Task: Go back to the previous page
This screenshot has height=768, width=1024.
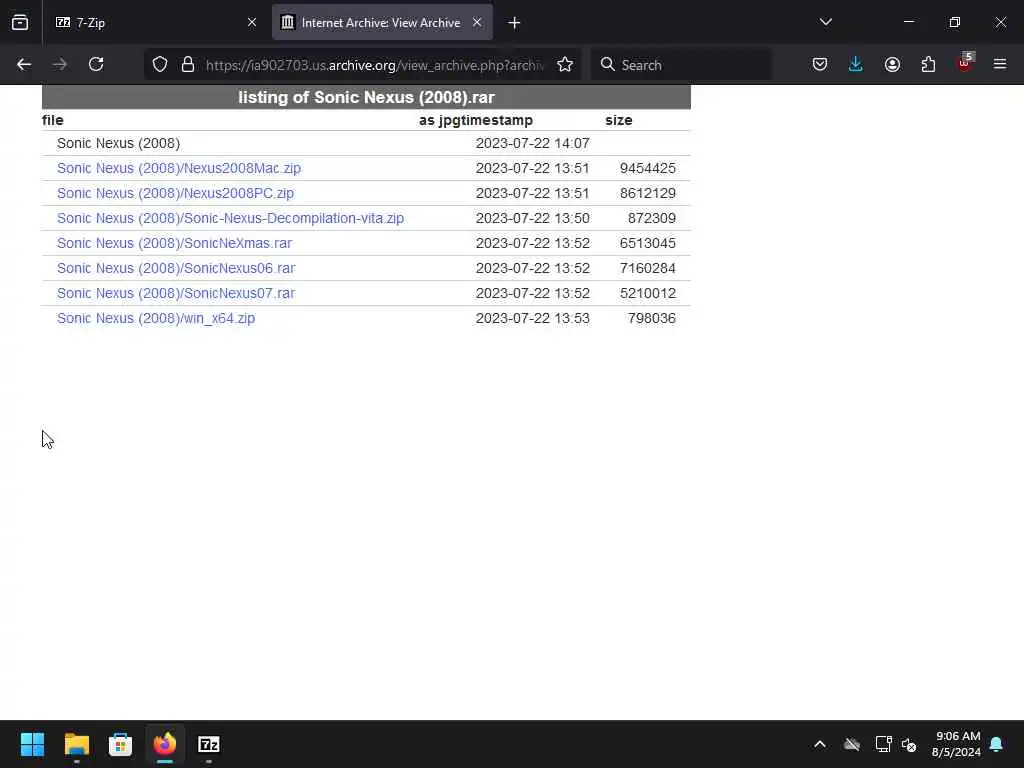Action: (x=24, y=65)
